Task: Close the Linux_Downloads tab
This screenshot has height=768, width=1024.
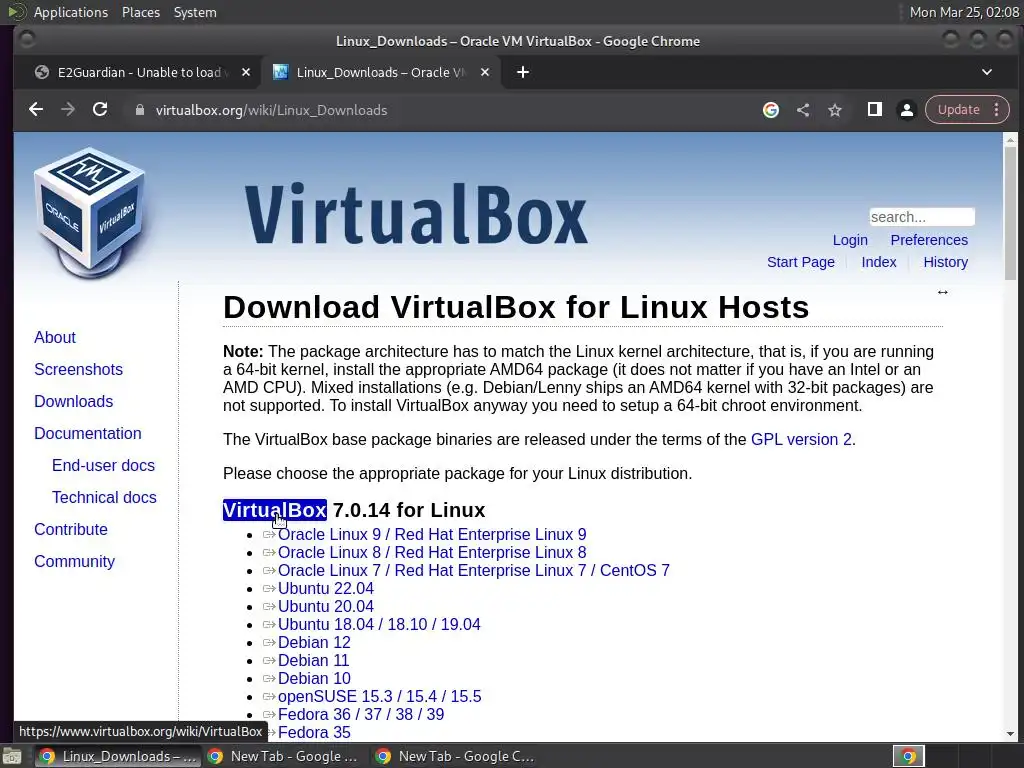Action: click(x=485, y=72)
